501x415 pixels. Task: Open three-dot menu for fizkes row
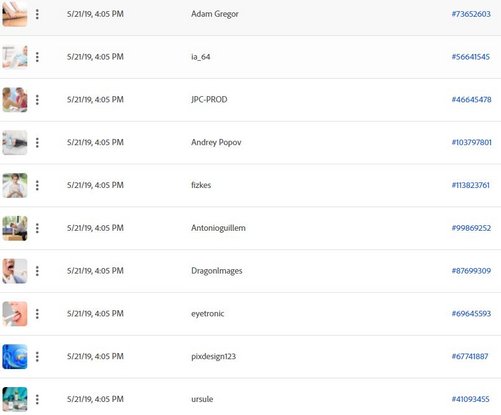(x=37, y=185)
